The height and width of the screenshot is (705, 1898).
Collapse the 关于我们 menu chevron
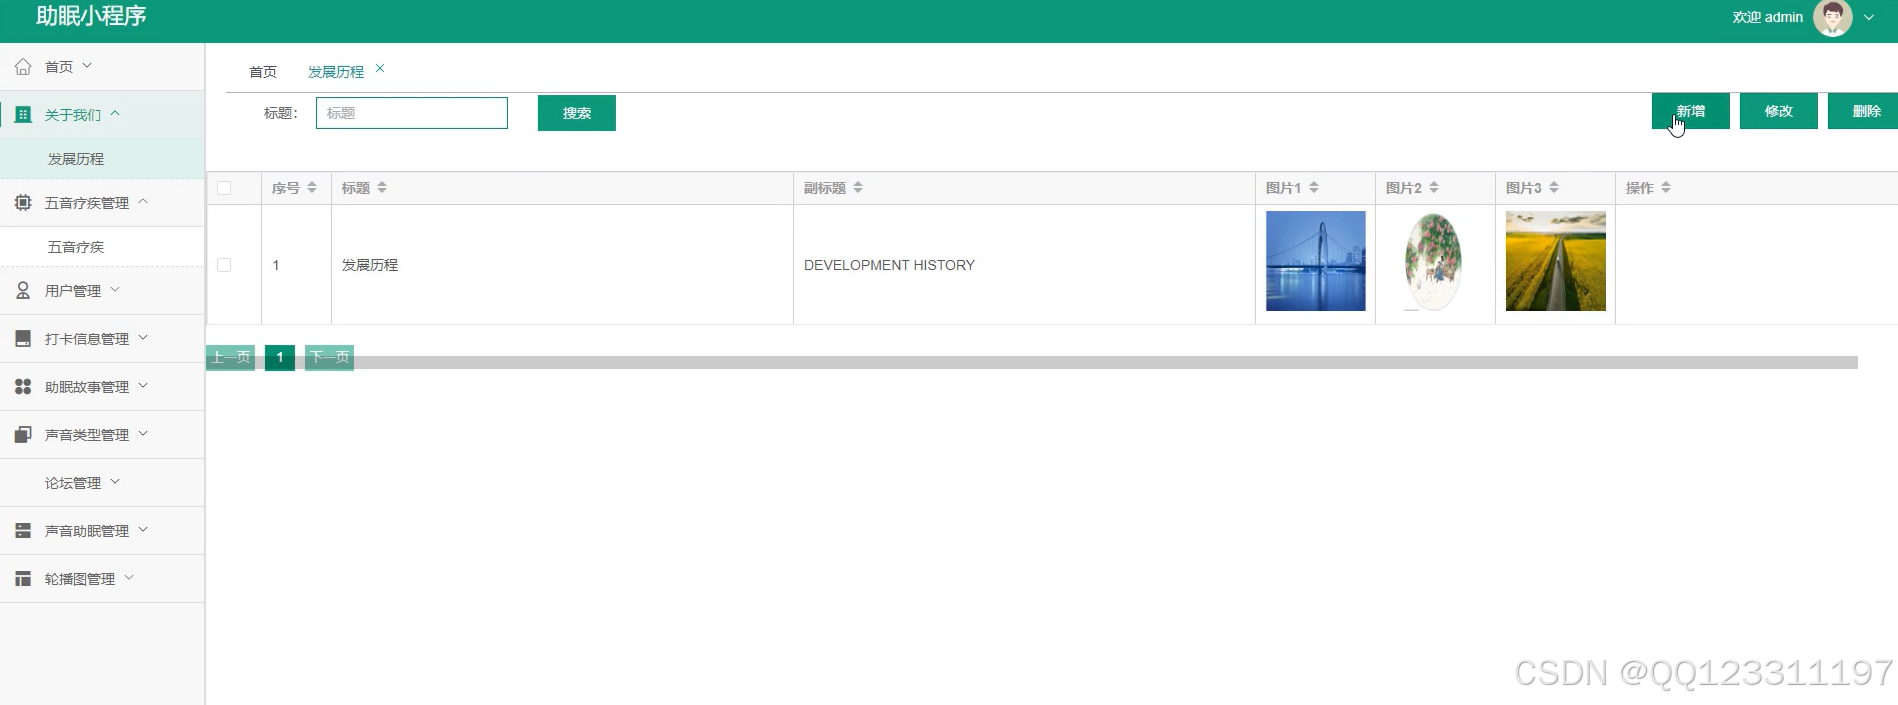point(115,114)
